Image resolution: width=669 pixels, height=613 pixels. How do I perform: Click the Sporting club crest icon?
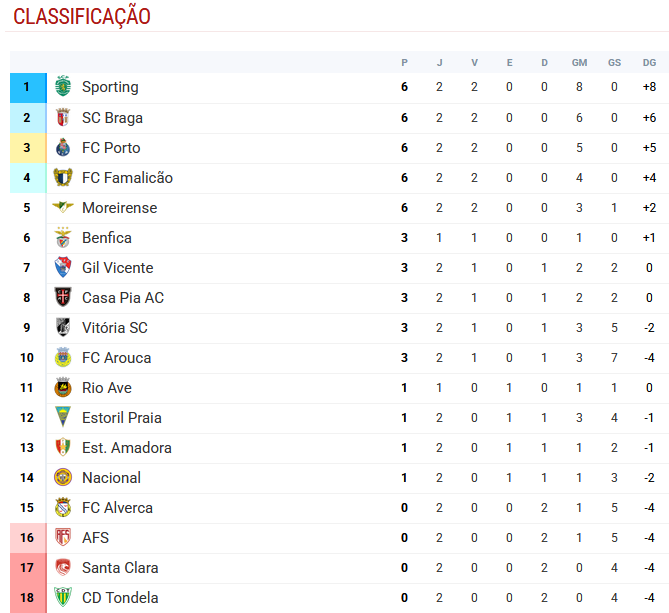(63, 87)
